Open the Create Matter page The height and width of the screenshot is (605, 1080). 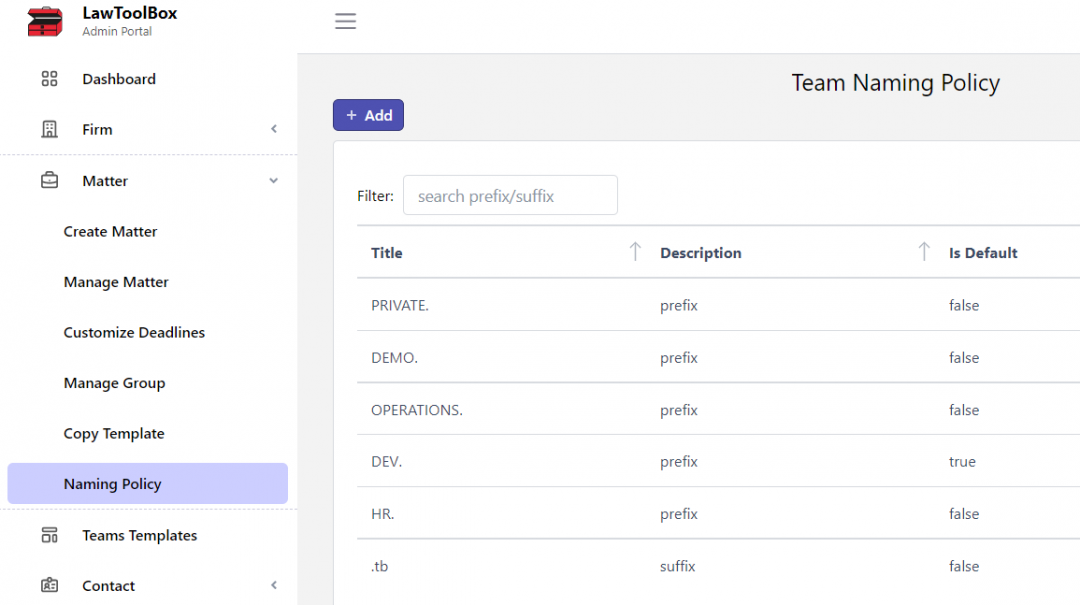click(110, 231)
